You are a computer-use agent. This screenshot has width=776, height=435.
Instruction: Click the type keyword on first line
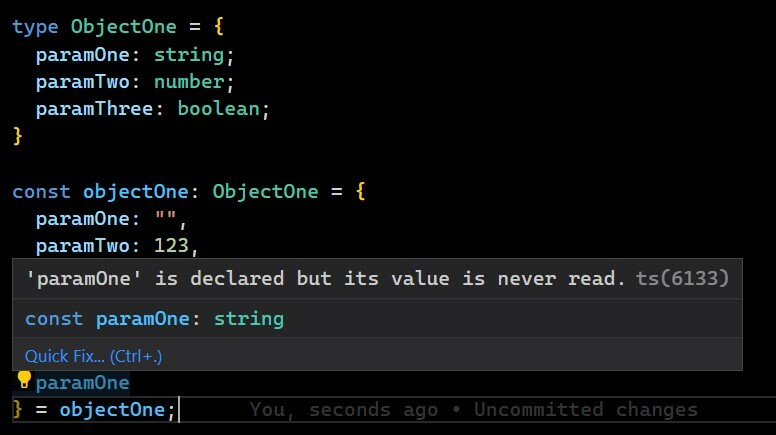pos(35,28)
